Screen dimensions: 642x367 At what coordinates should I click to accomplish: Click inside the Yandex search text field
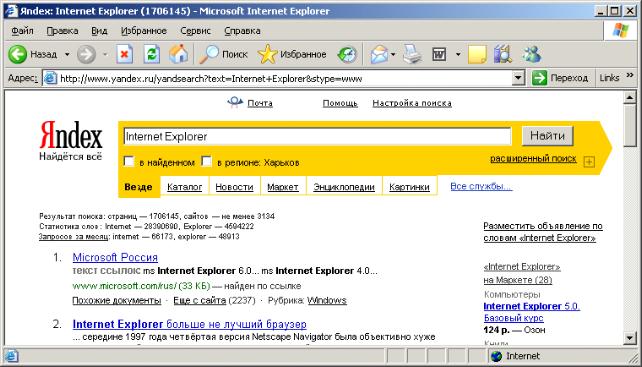(x=317, y=136)
